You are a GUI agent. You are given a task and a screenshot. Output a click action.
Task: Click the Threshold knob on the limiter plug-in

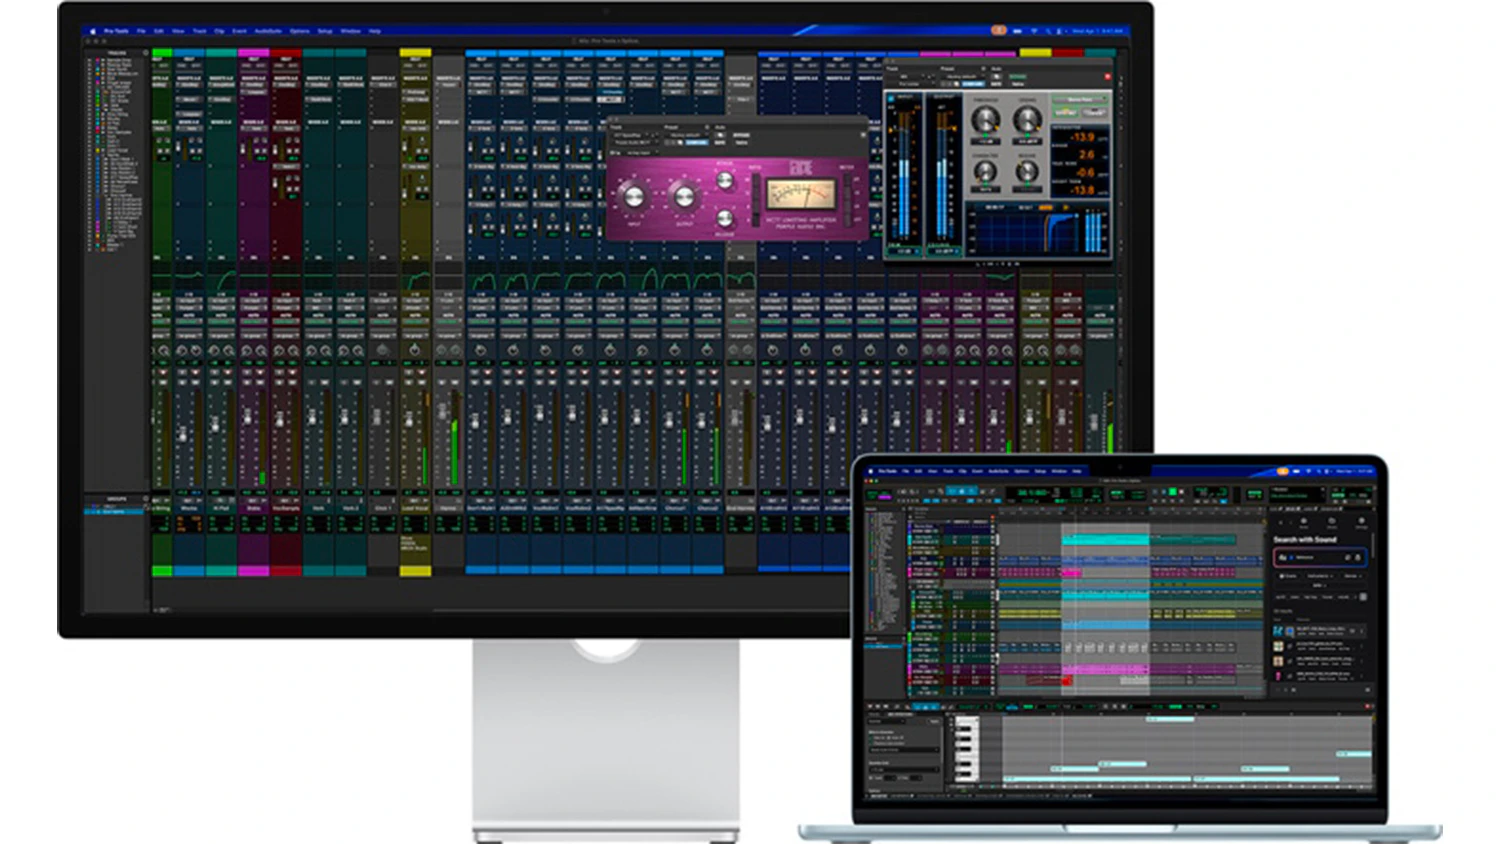click(986, 121)
